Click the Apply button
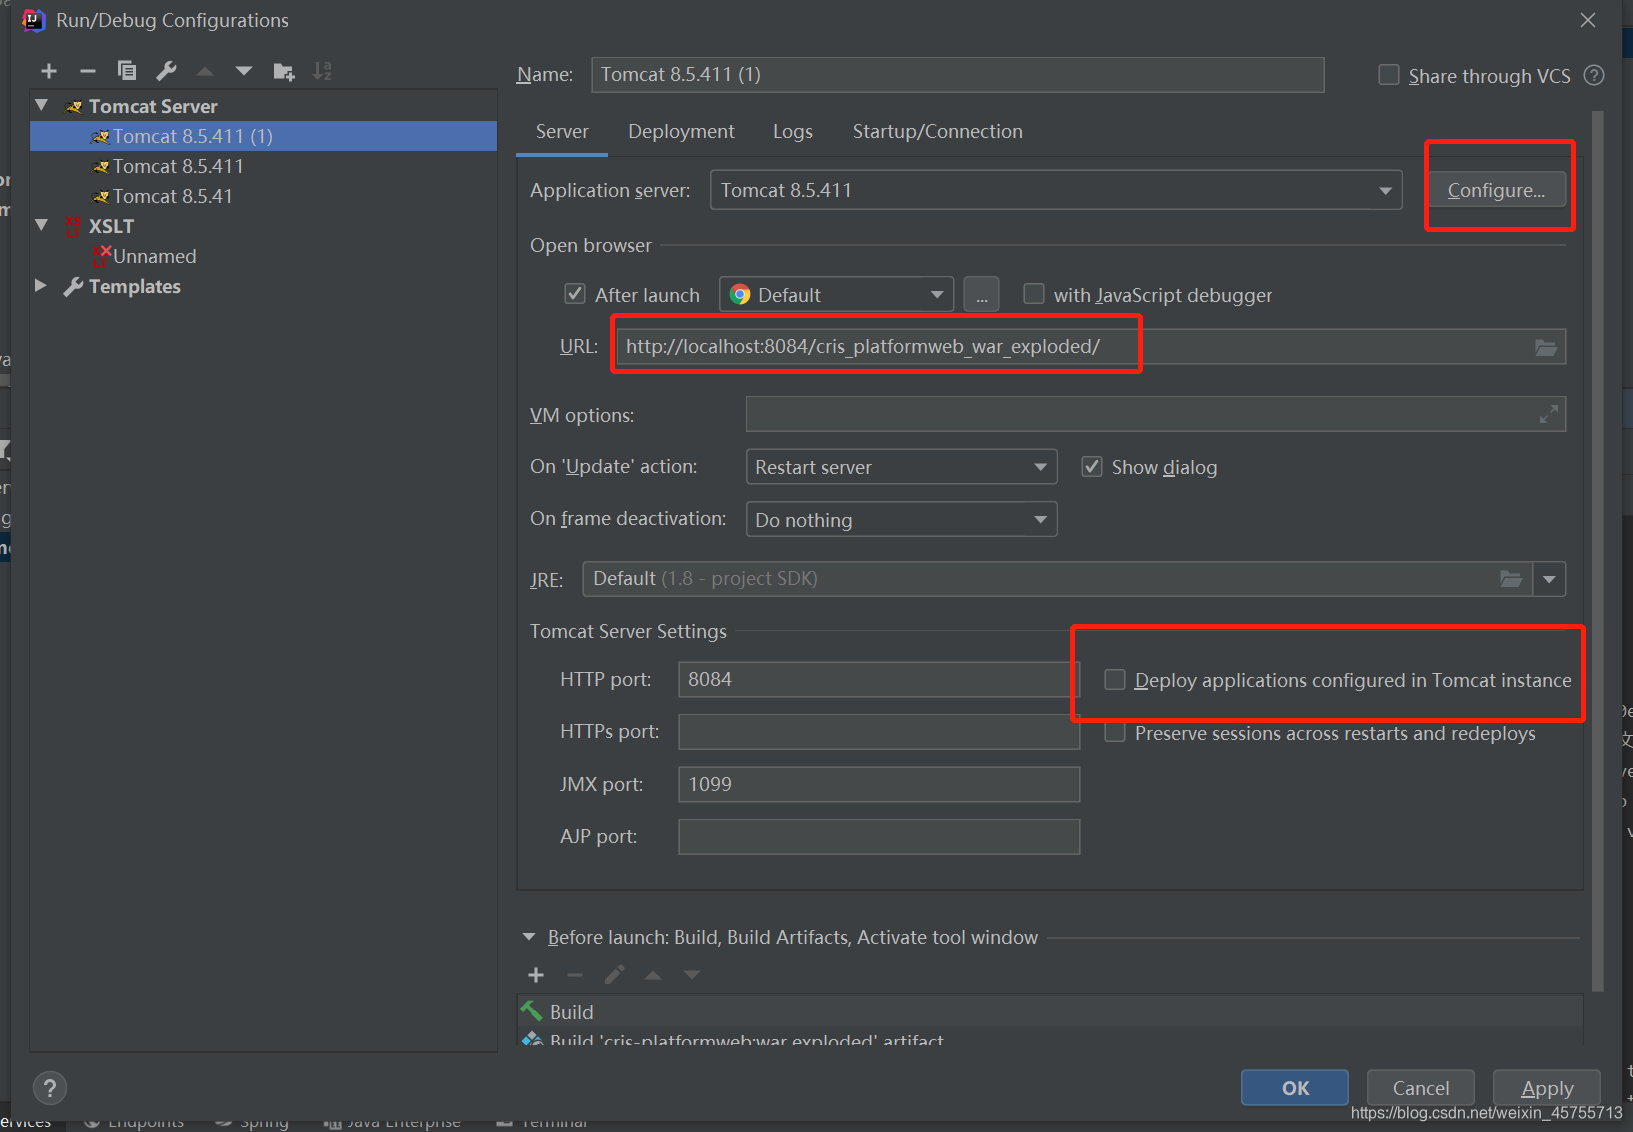 1547,1088
